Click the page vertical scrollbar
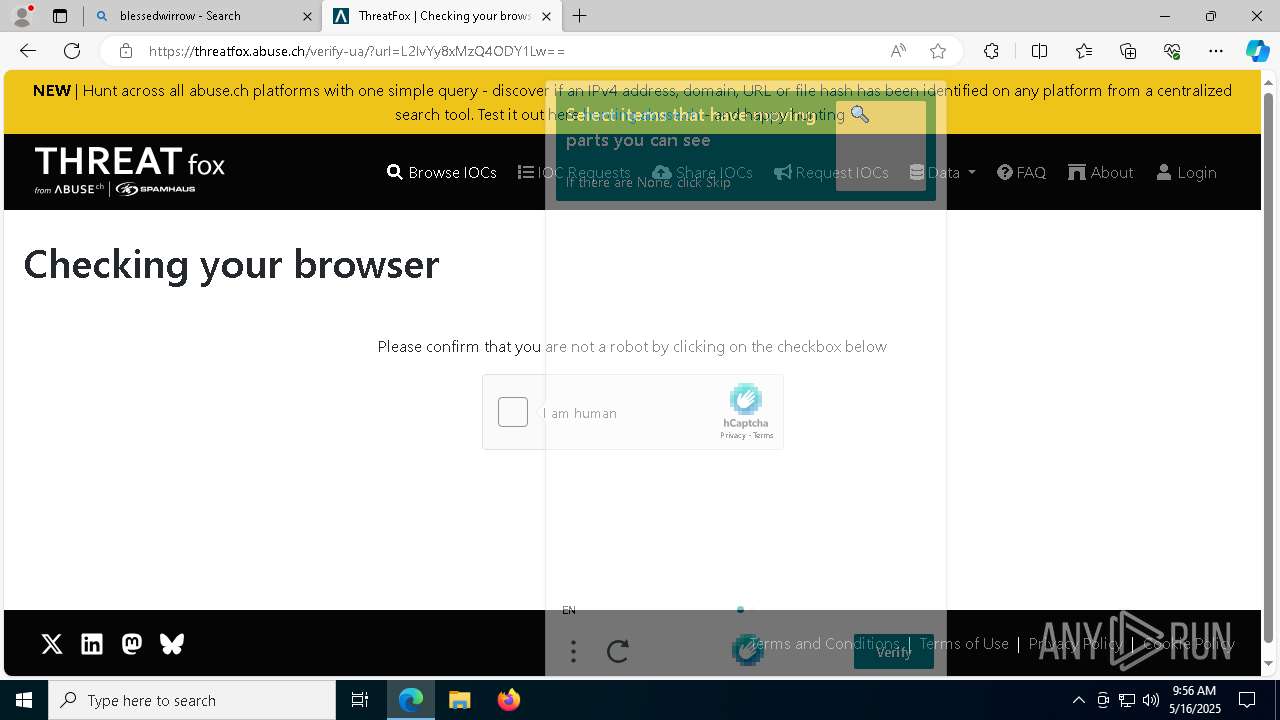The image size is (1280, 720). (x=1269, y=370)
